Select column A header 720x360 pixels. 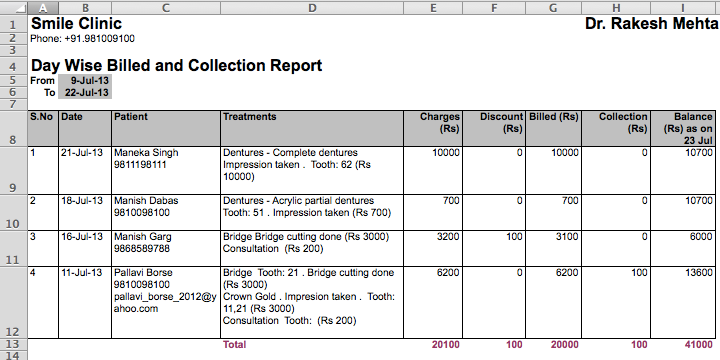[x=43, y=8]
